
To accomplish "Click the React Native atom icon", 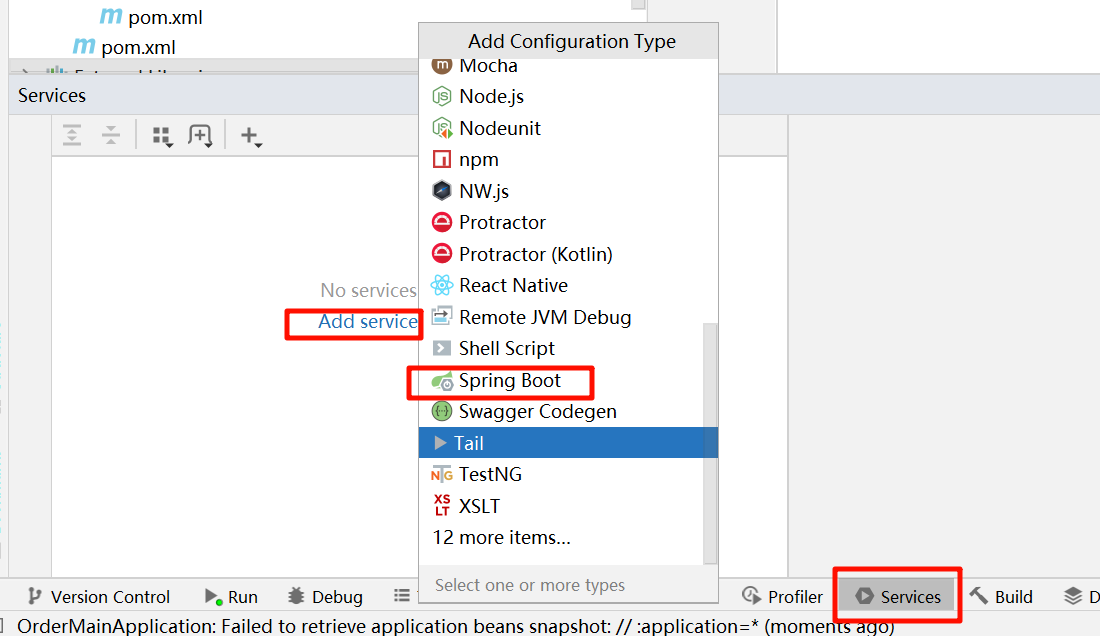I will 442,285.
